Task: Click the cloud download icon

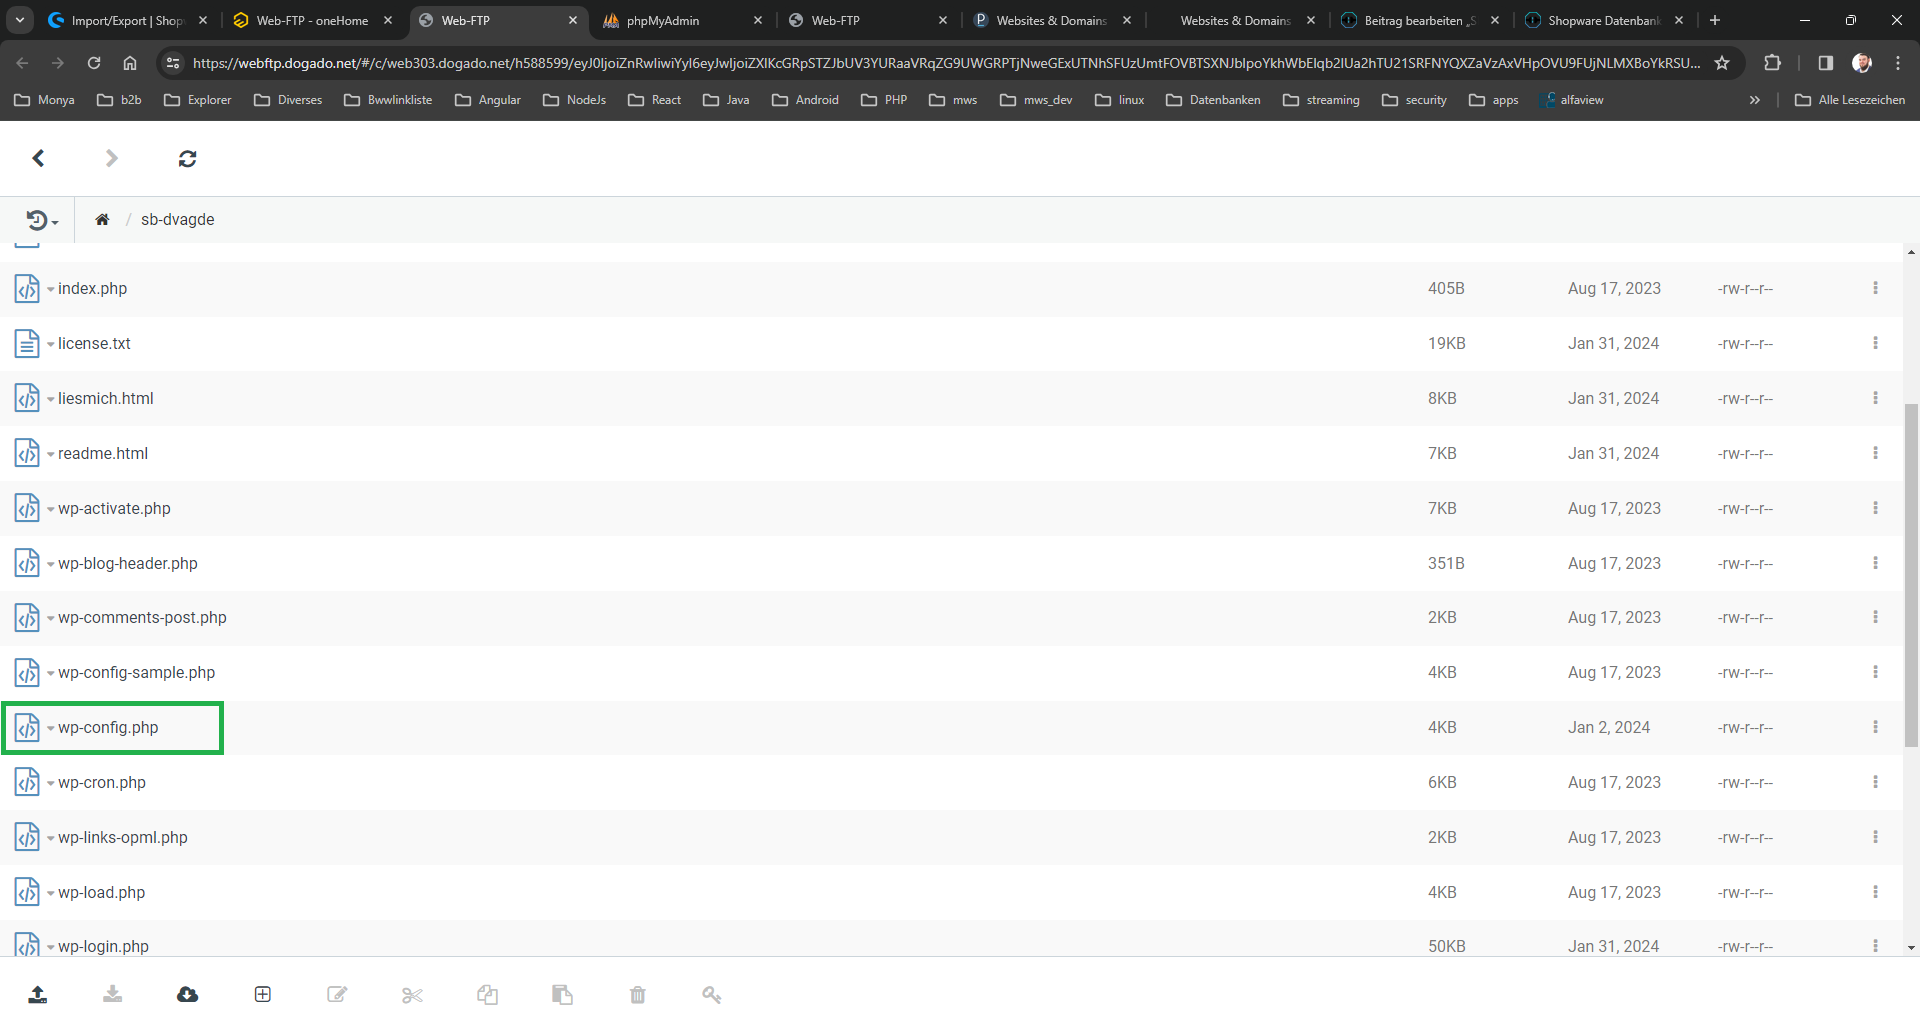Action: pos(187,994)
